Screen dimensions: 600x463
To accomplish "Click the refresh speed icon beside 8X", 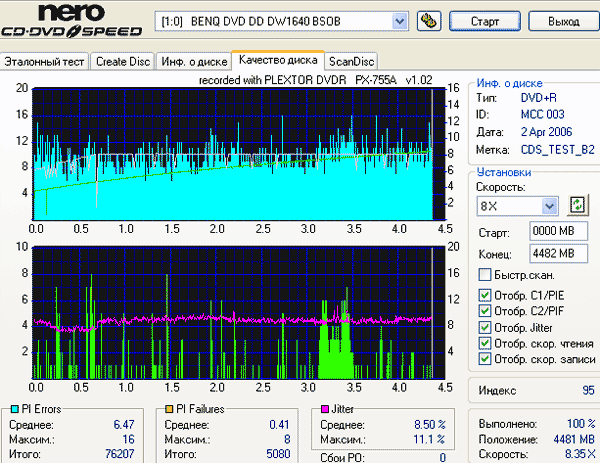I will [577, 205].
